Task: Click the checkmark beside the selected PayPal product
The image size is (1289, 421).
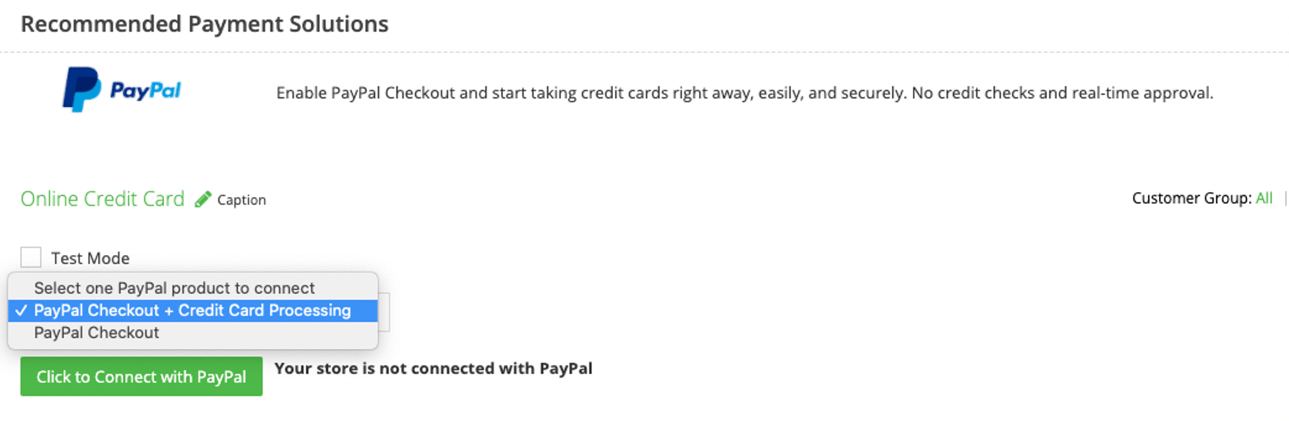Action: [x=21, y=311]
